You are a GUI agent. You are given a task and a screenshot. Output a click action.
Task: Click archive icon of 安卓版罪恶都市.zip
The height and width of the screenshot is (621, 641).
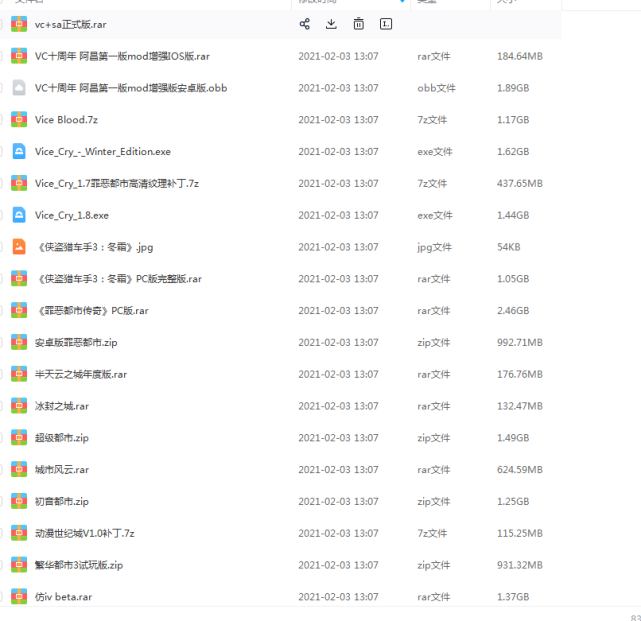19,342
